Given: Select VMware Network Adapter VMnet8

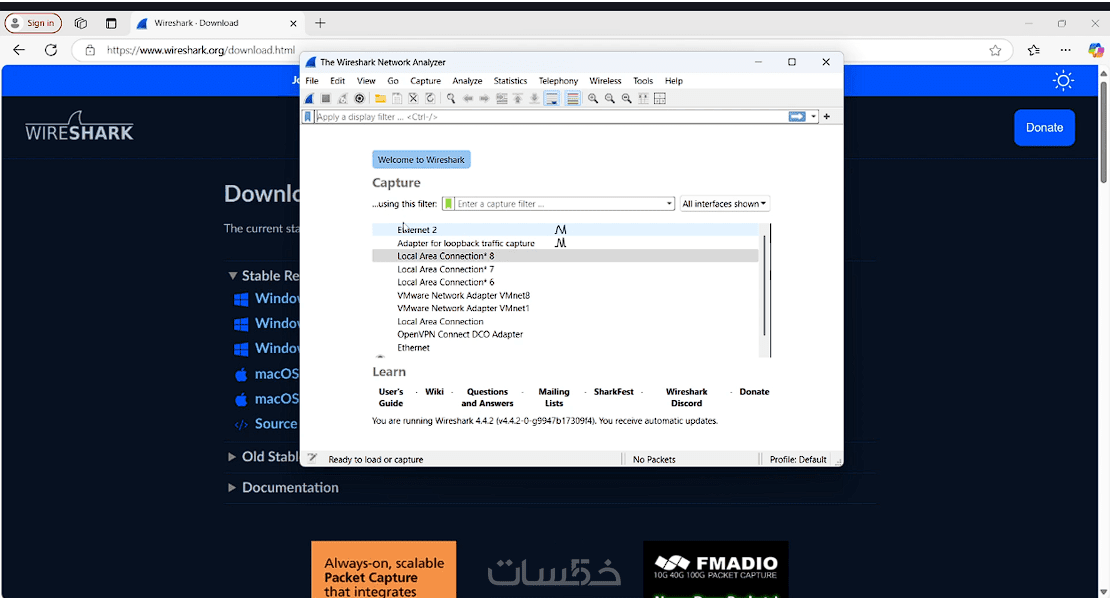Looking at the screenshot, I should click(x=565, y=295).
